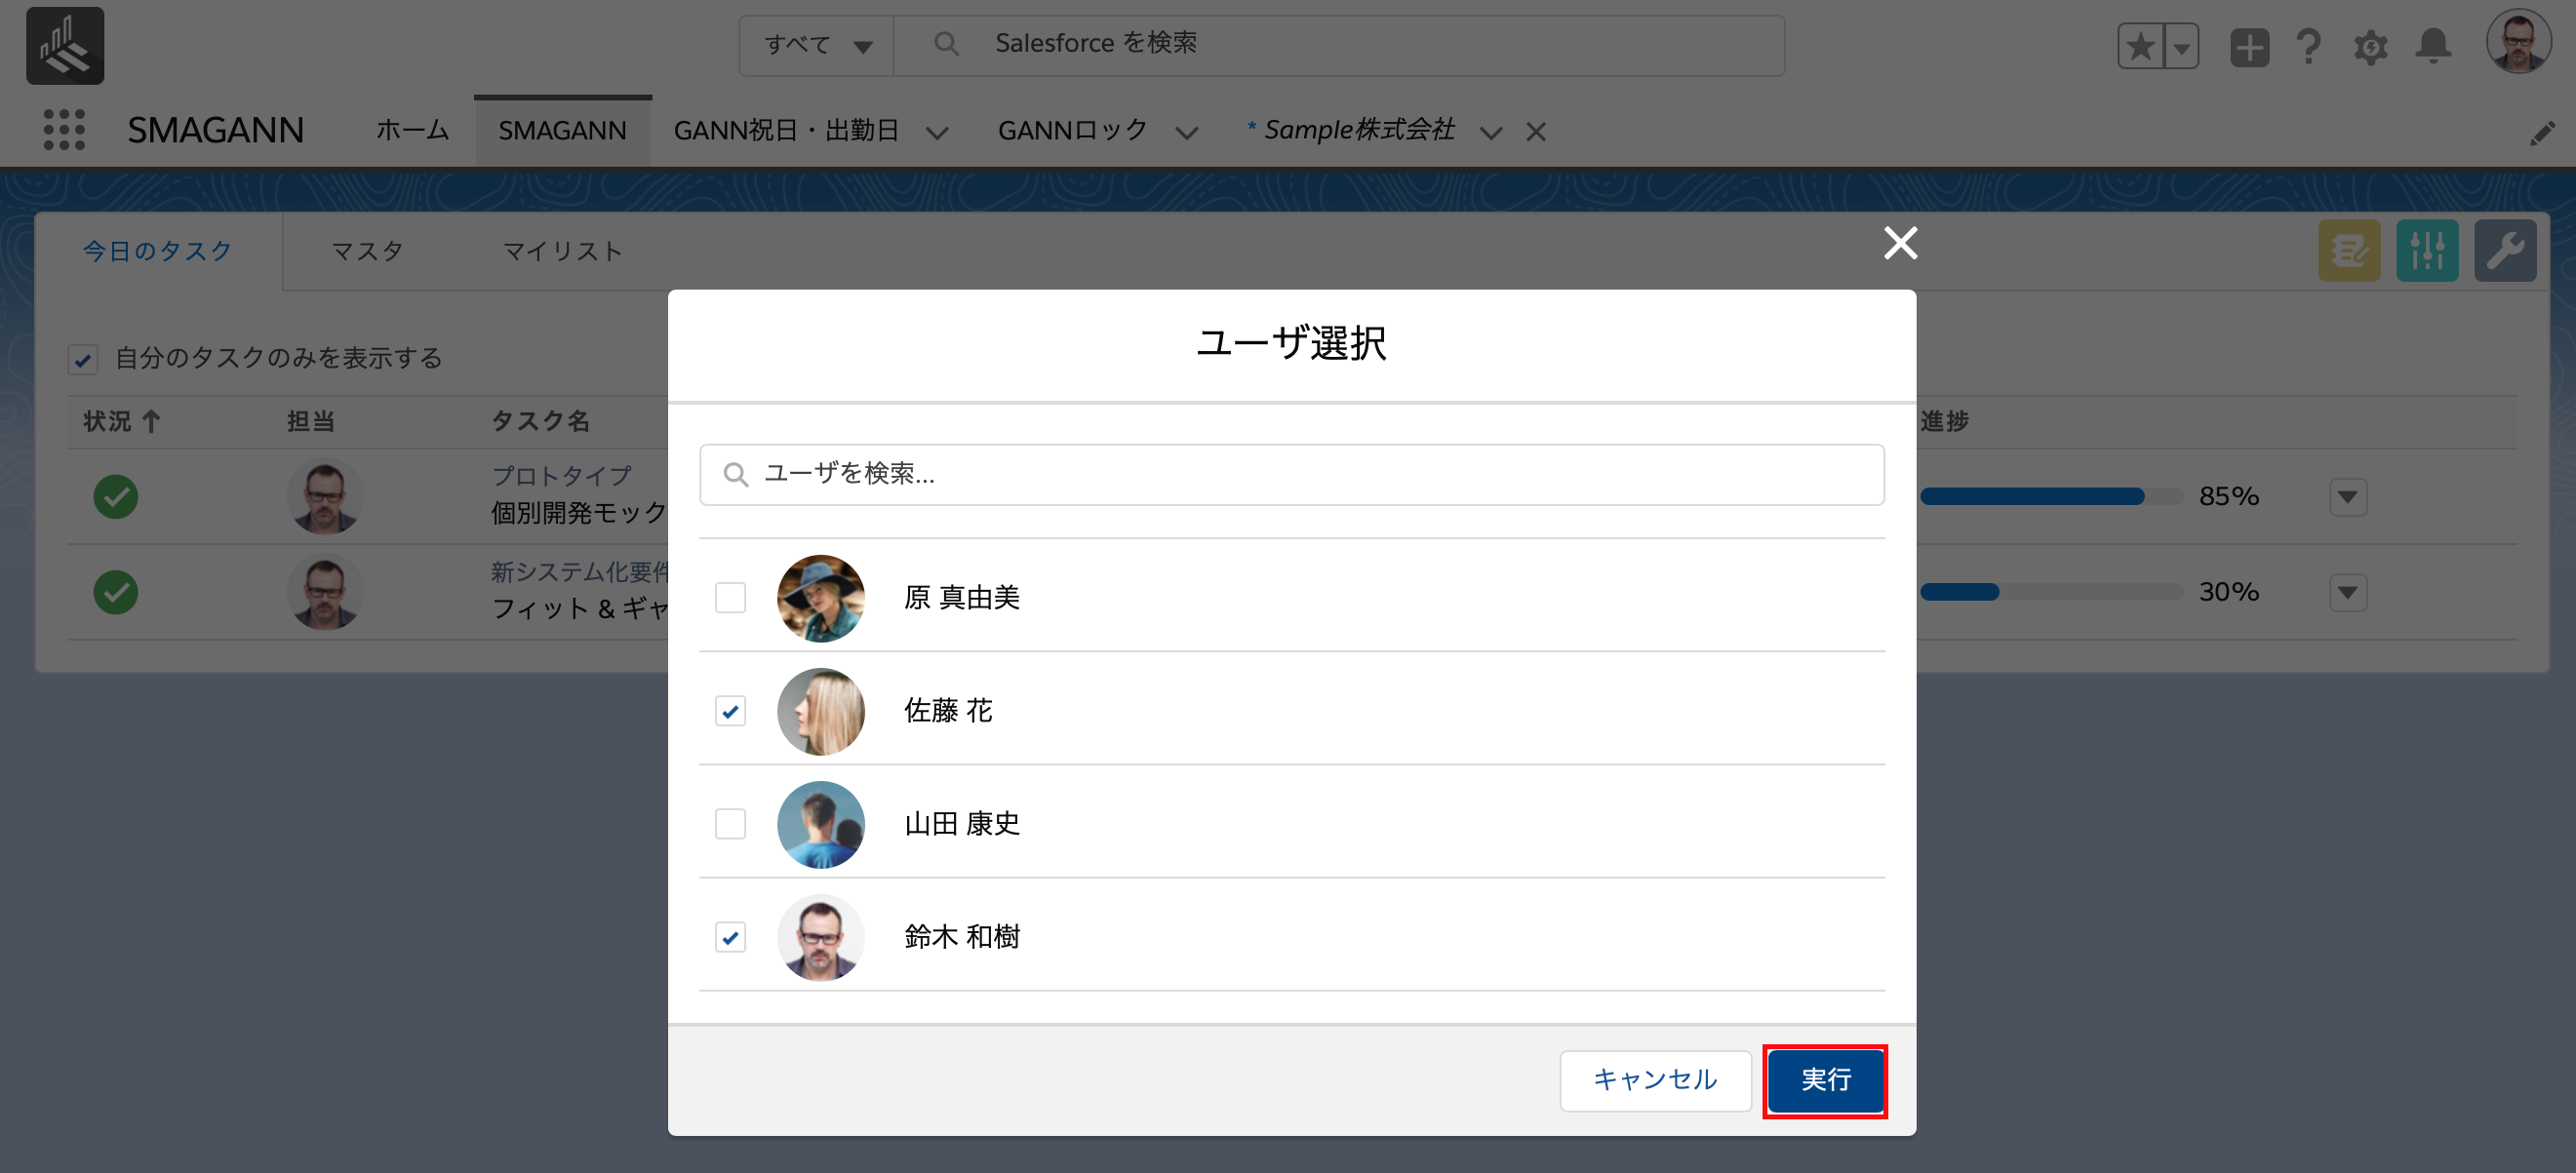Open the GANN祝日・出勤日 nav tab
This screenshot has height=1173, width=2576.
tap(786, 130)
